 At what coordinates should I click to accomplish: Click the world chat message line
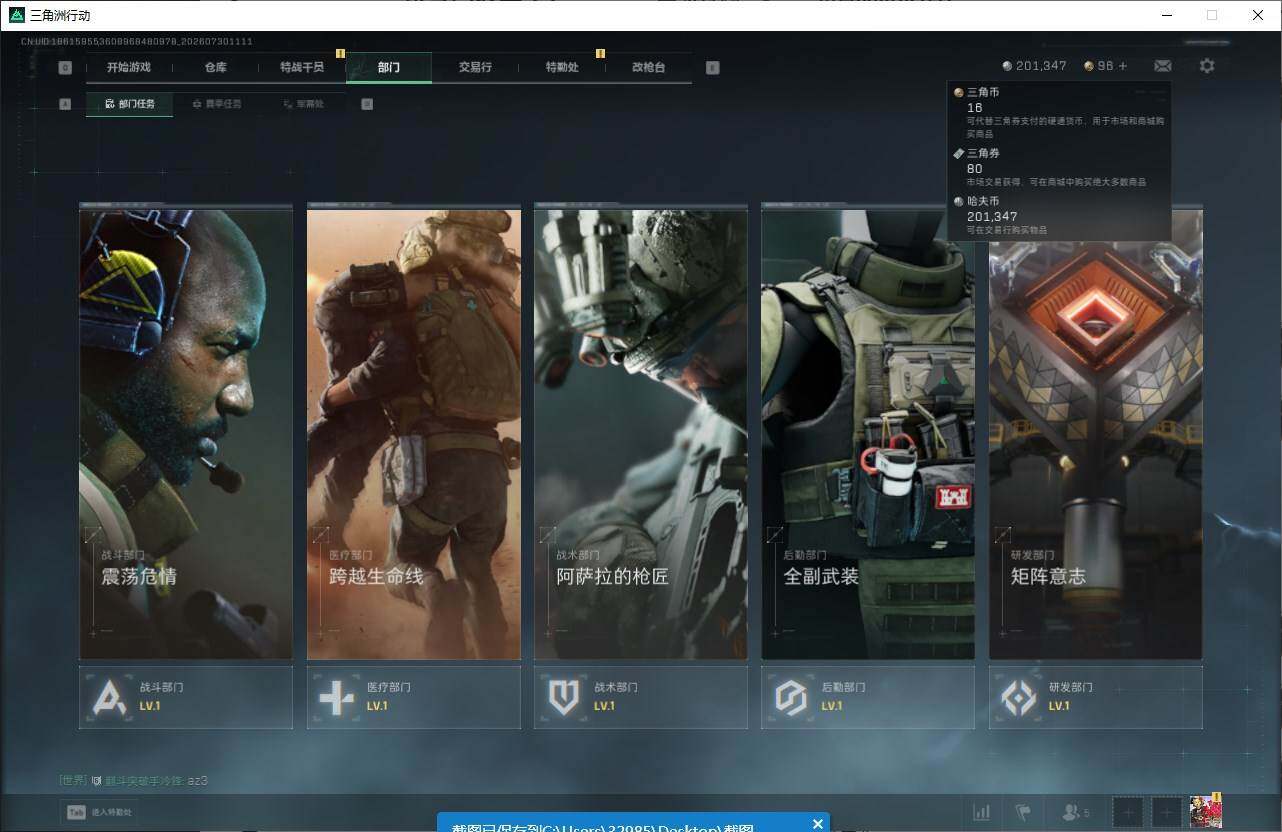point(134,780)
